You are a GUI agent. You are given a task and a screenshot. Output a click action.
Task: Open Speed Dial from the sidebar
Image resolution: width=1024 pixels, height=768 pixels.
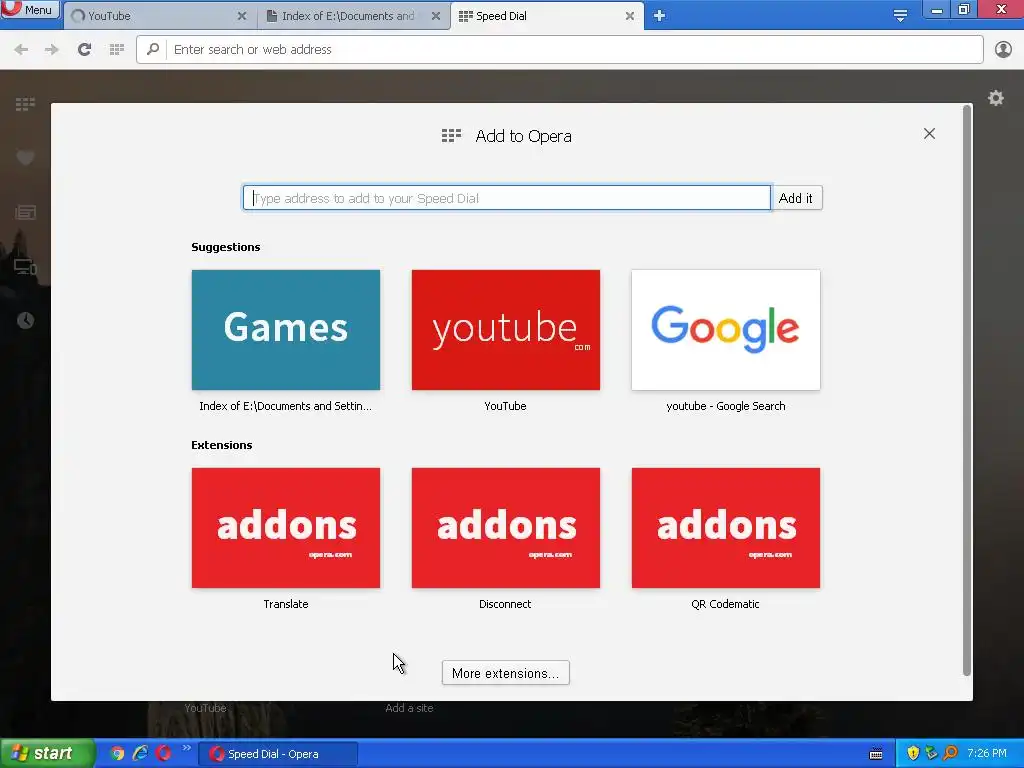(x=25, y=104)
